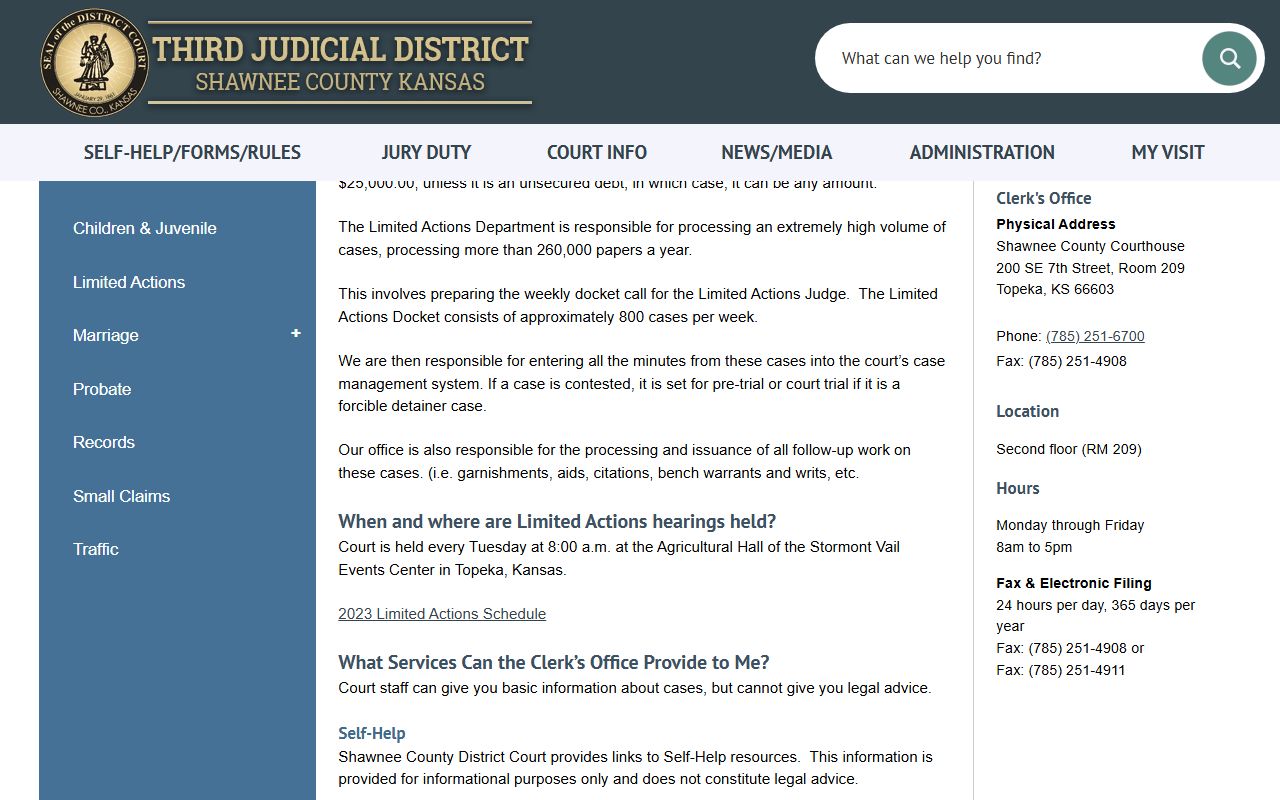Open the Traffic sidebar link
The image size is (1280, 800).
click(x=96, y=549)
